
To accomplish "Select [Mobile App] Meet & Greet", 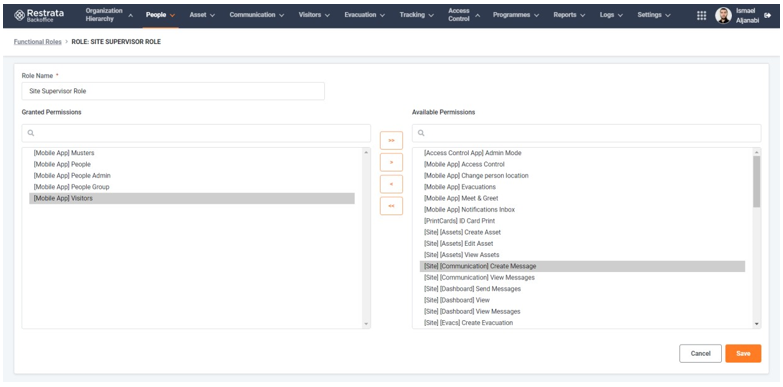I will coord(582,198).
